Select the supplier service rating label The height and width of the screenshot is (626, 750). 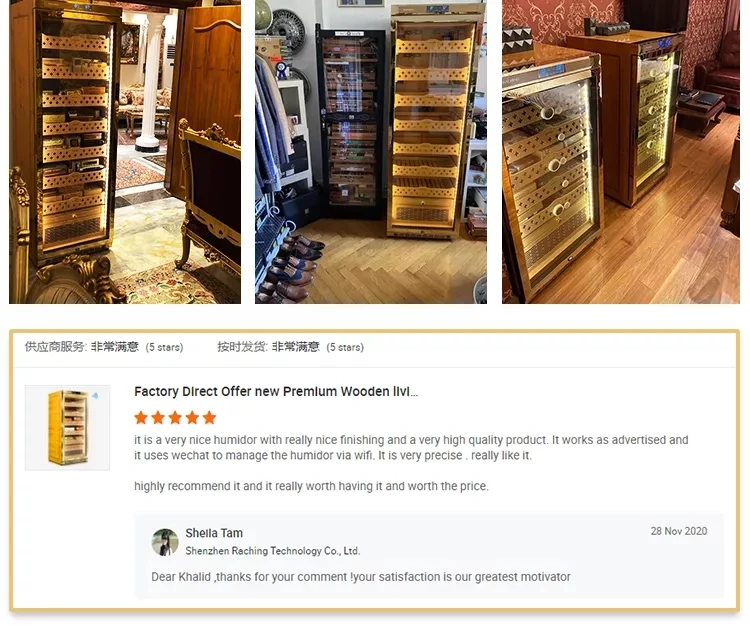(x=104, y=347)
